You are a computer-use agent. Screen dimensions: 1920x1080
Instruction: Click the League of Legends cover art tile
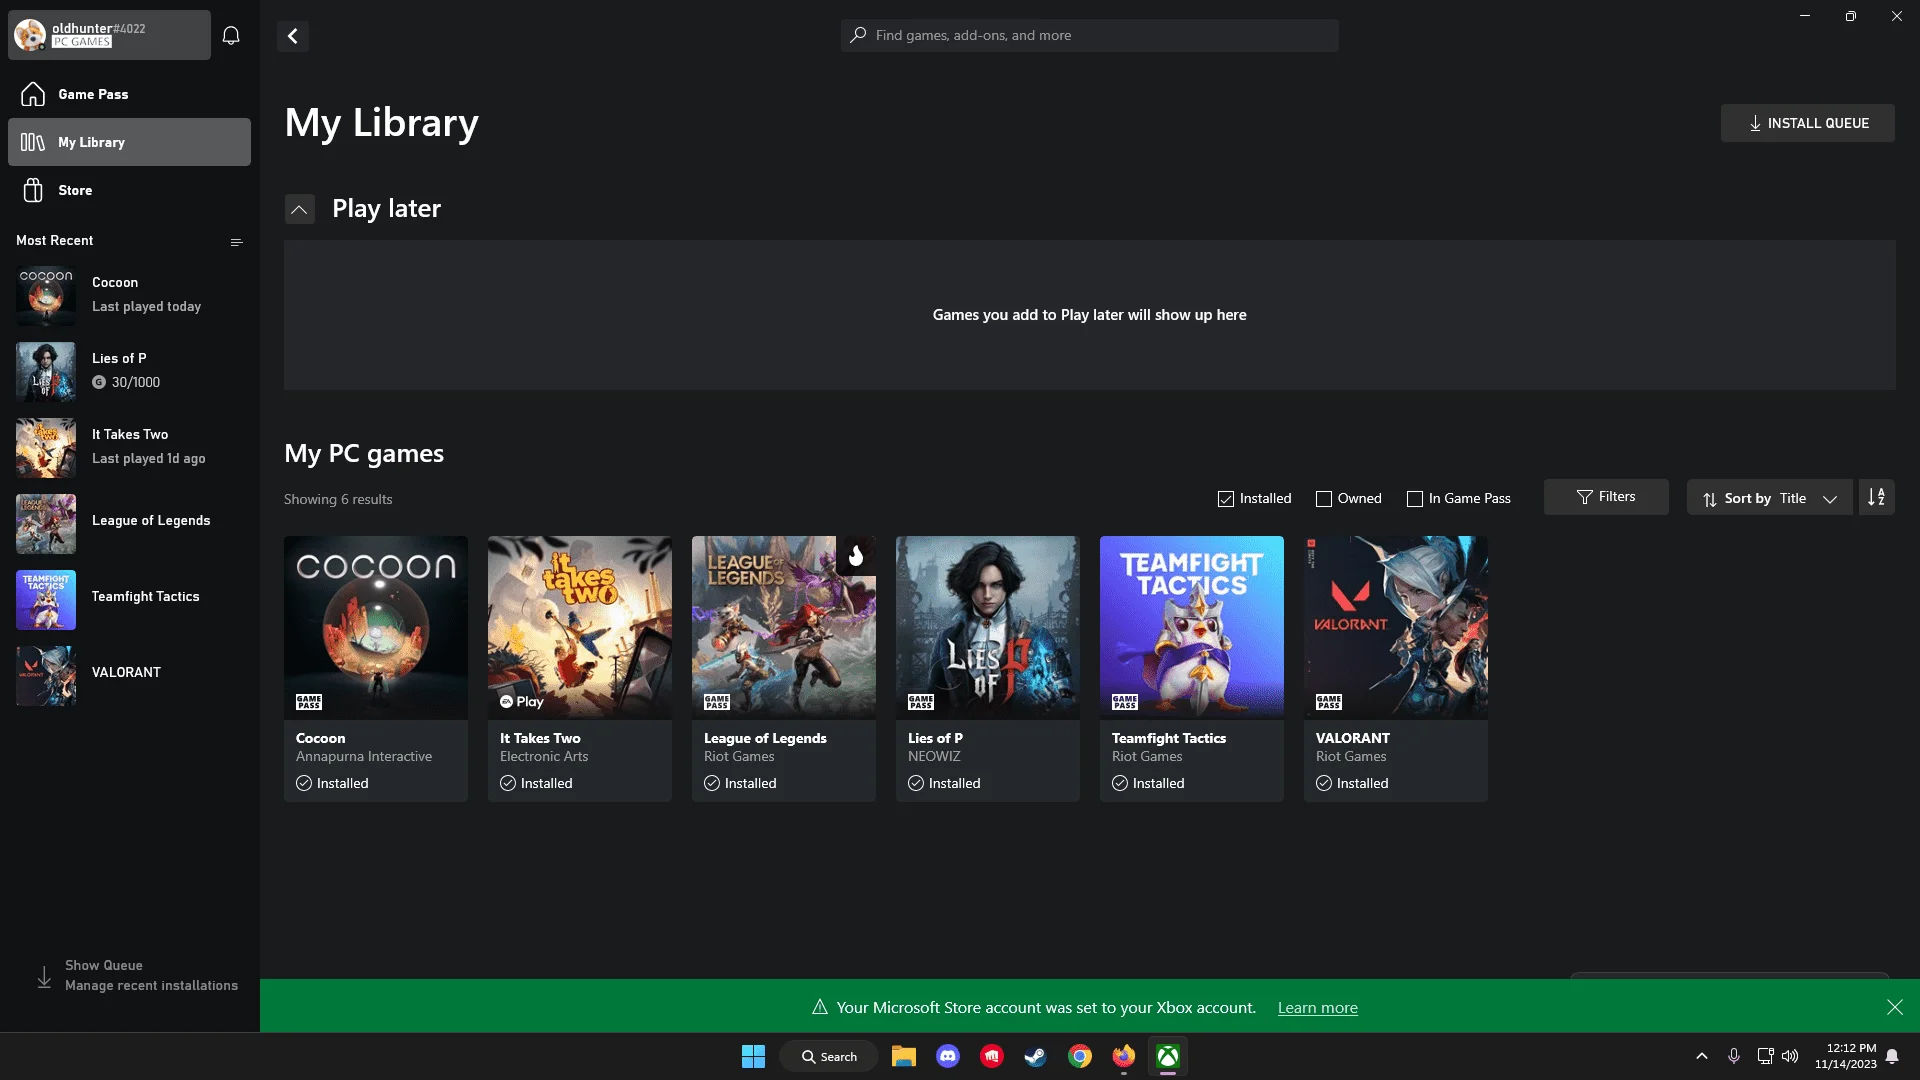pos(784,627)
